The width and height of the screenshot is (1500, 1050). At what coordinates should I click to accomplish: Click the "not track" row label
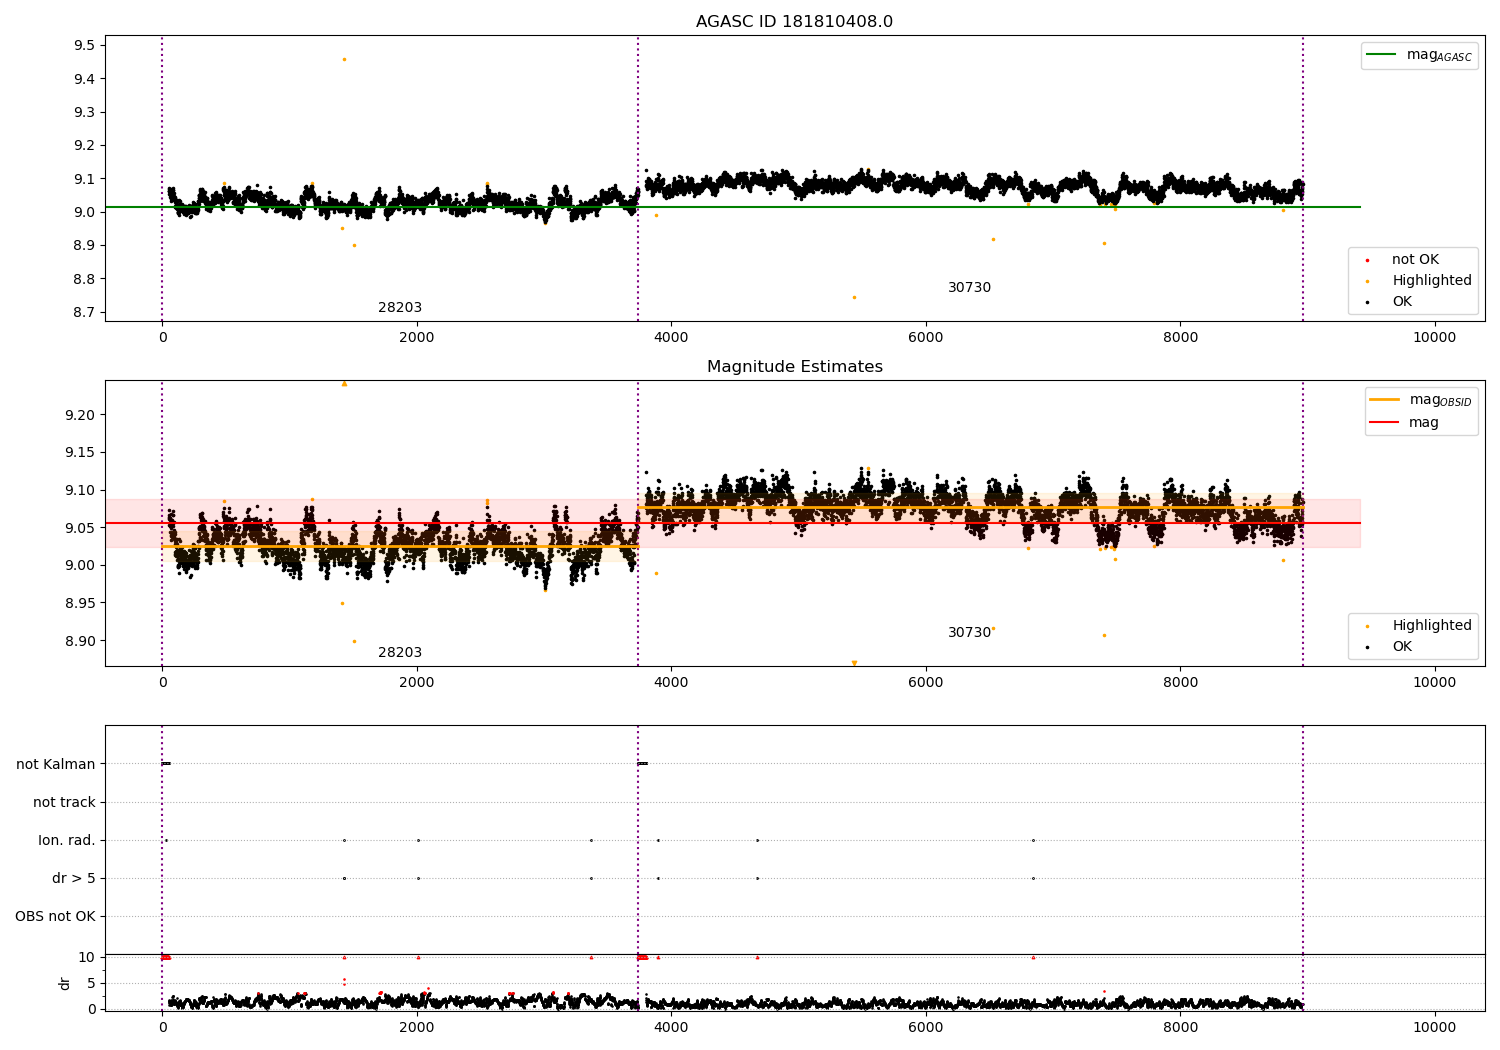tap(64, 803)
